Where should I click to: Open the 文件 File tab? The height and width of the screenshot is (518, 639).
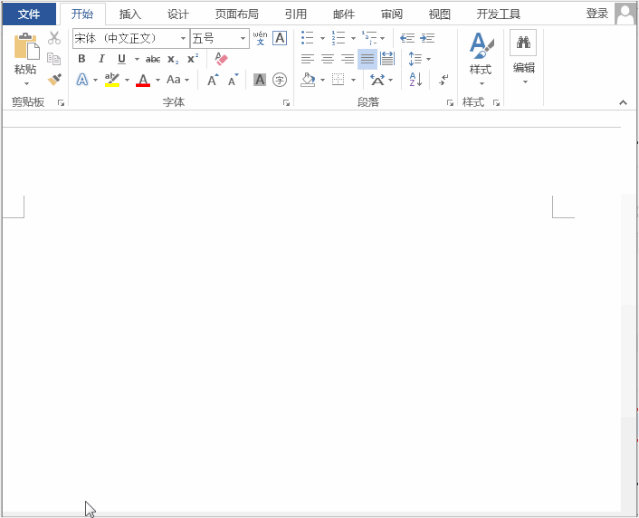pos(29,14)
